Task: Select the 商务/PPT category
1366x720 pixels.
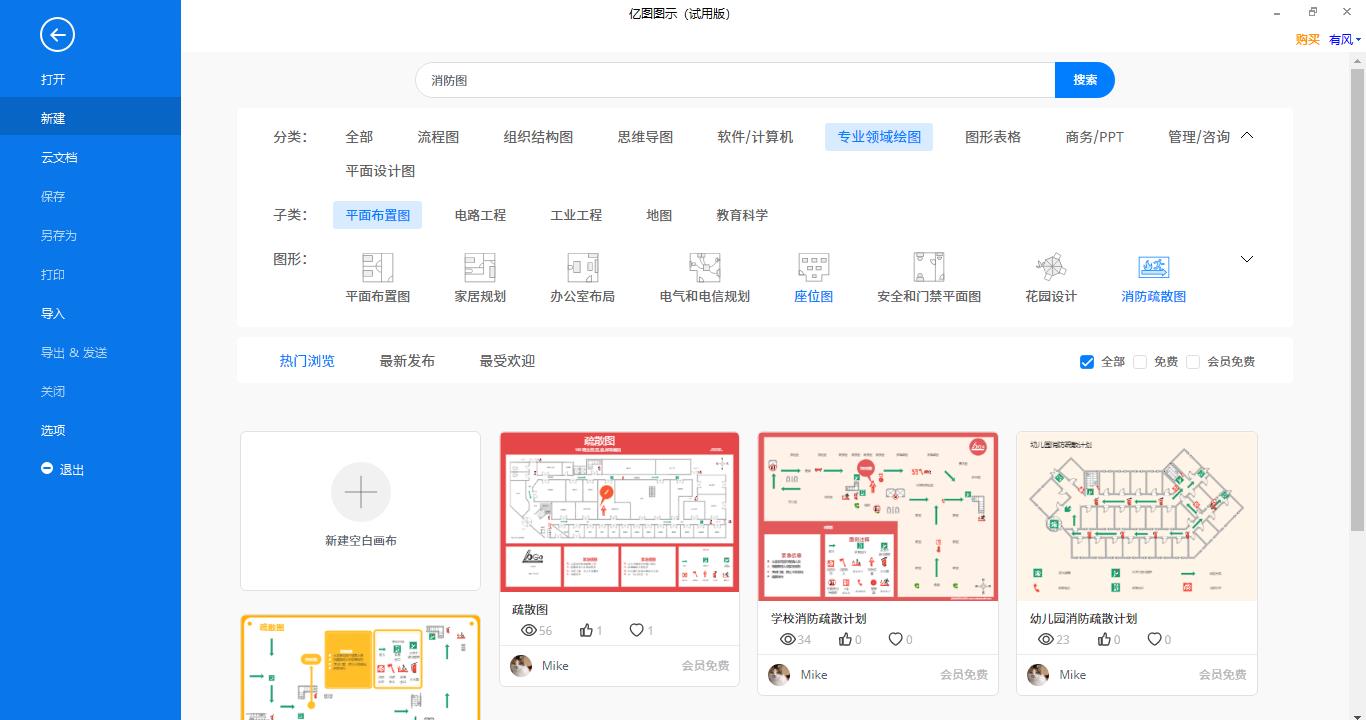Action: pyautogui.click(x=1095, y=137)
